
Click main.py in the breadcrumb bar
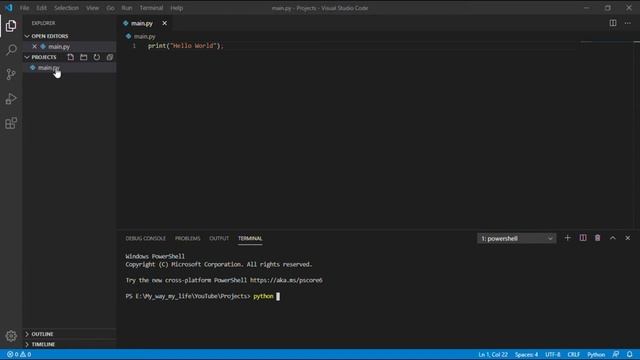[144, 36]
